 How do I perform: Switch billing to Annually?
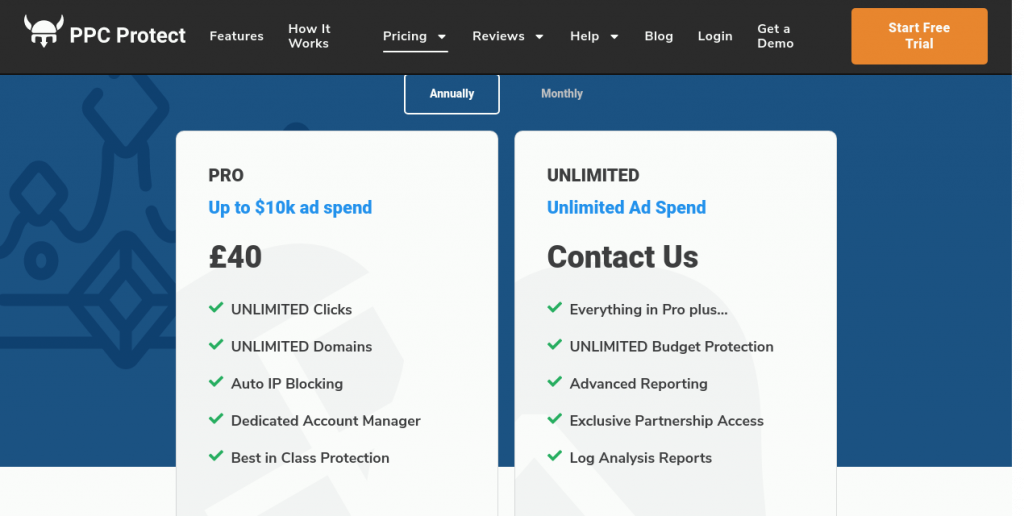[x=452, y=94]
